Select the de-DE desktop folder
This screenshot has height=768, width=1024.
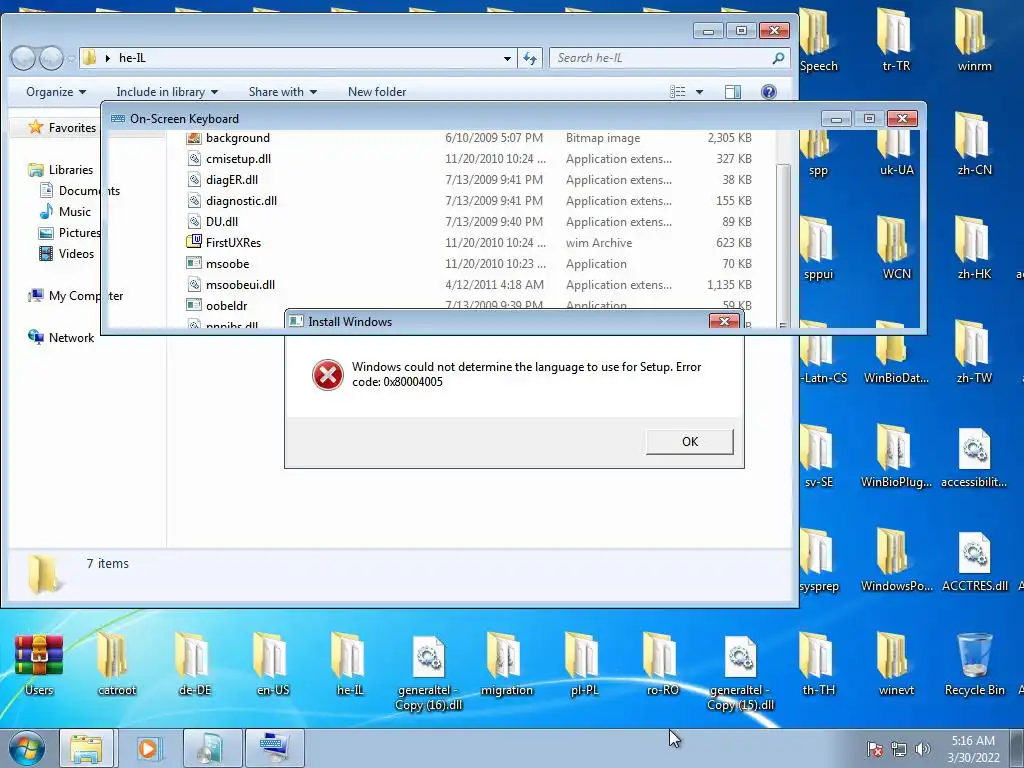[x=195, y=664]
